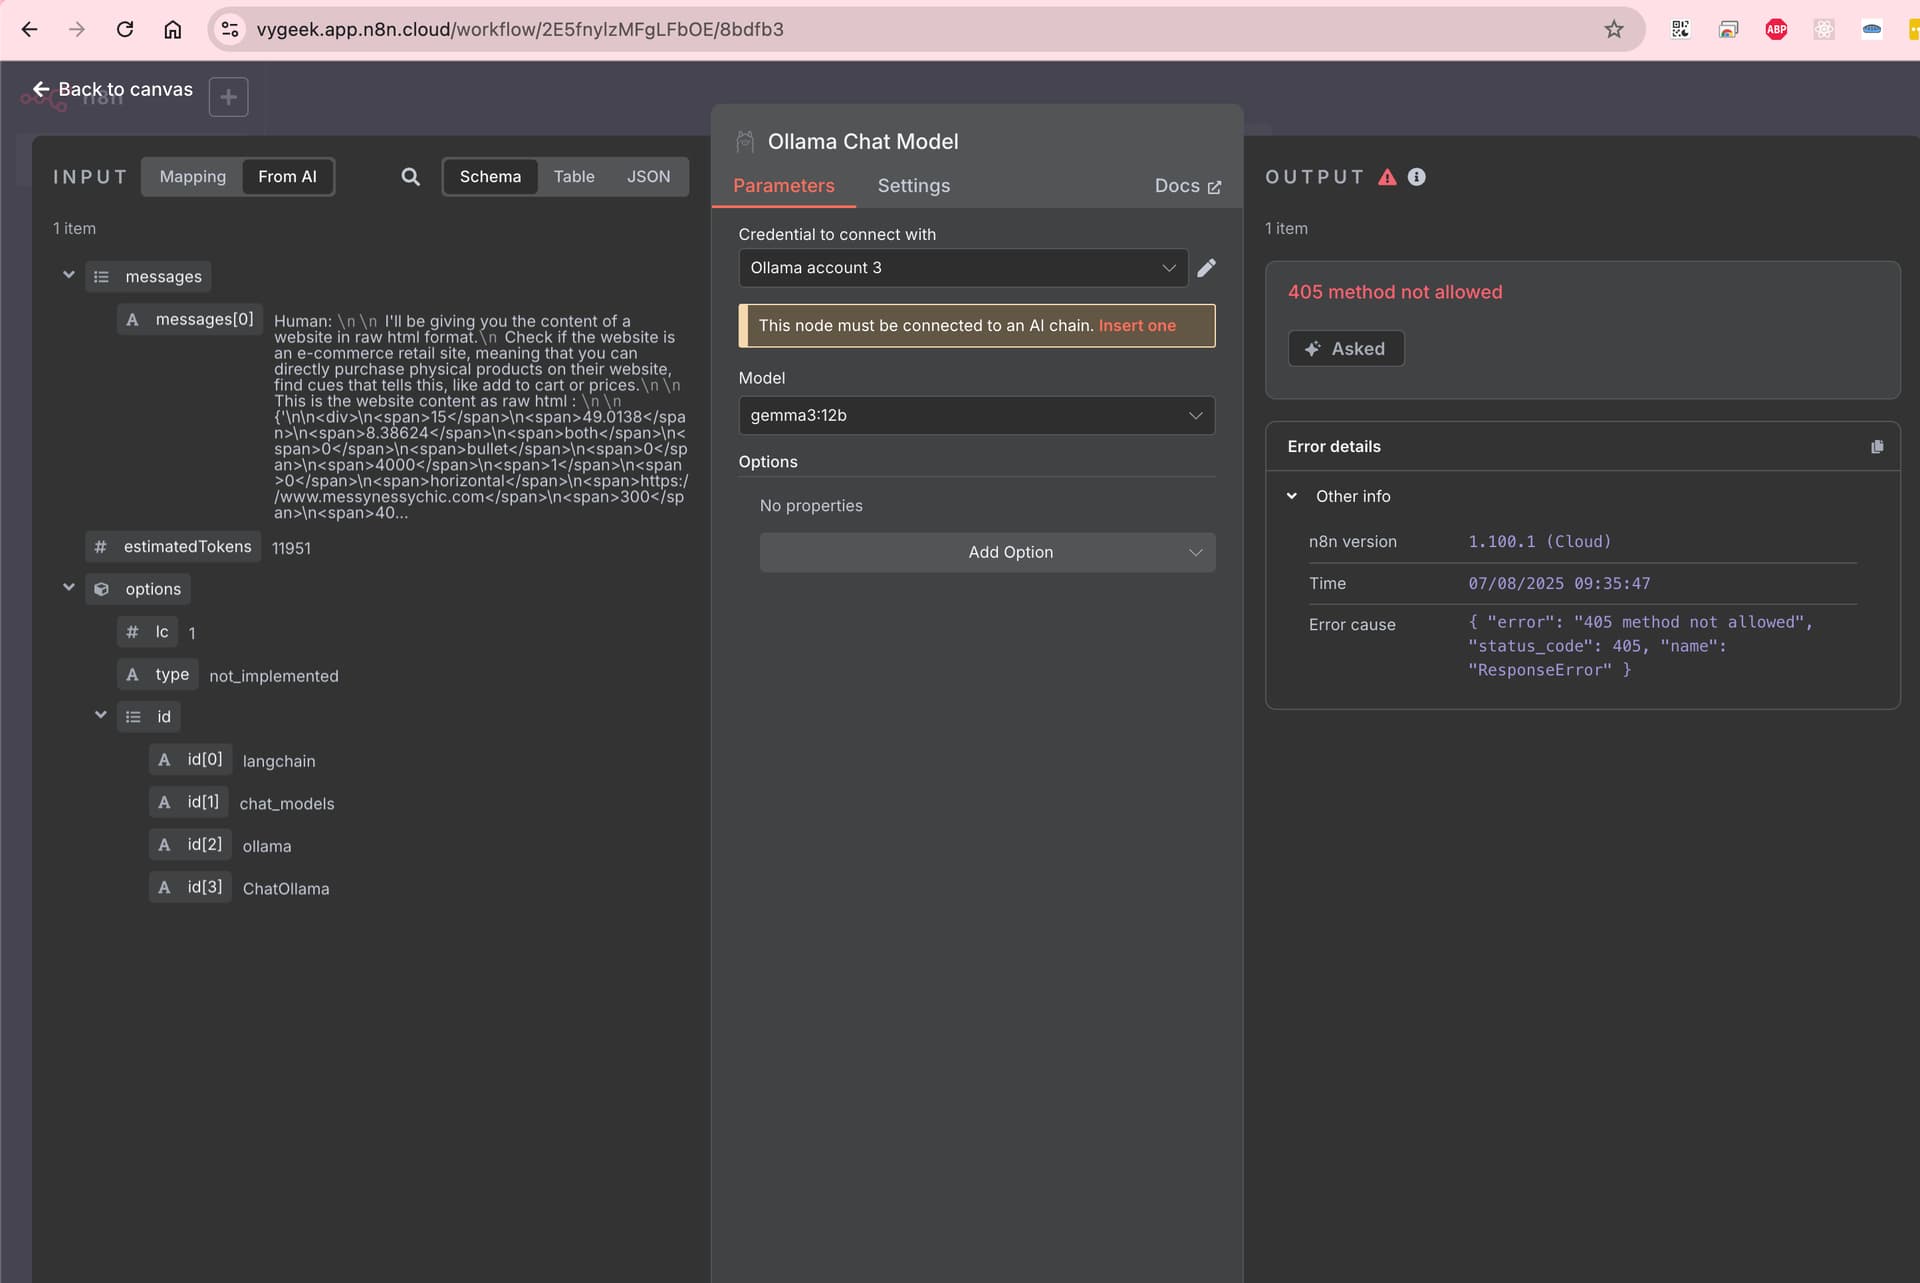
Task: Click the red warning triangle beside Output
Action: (1386, 177)
